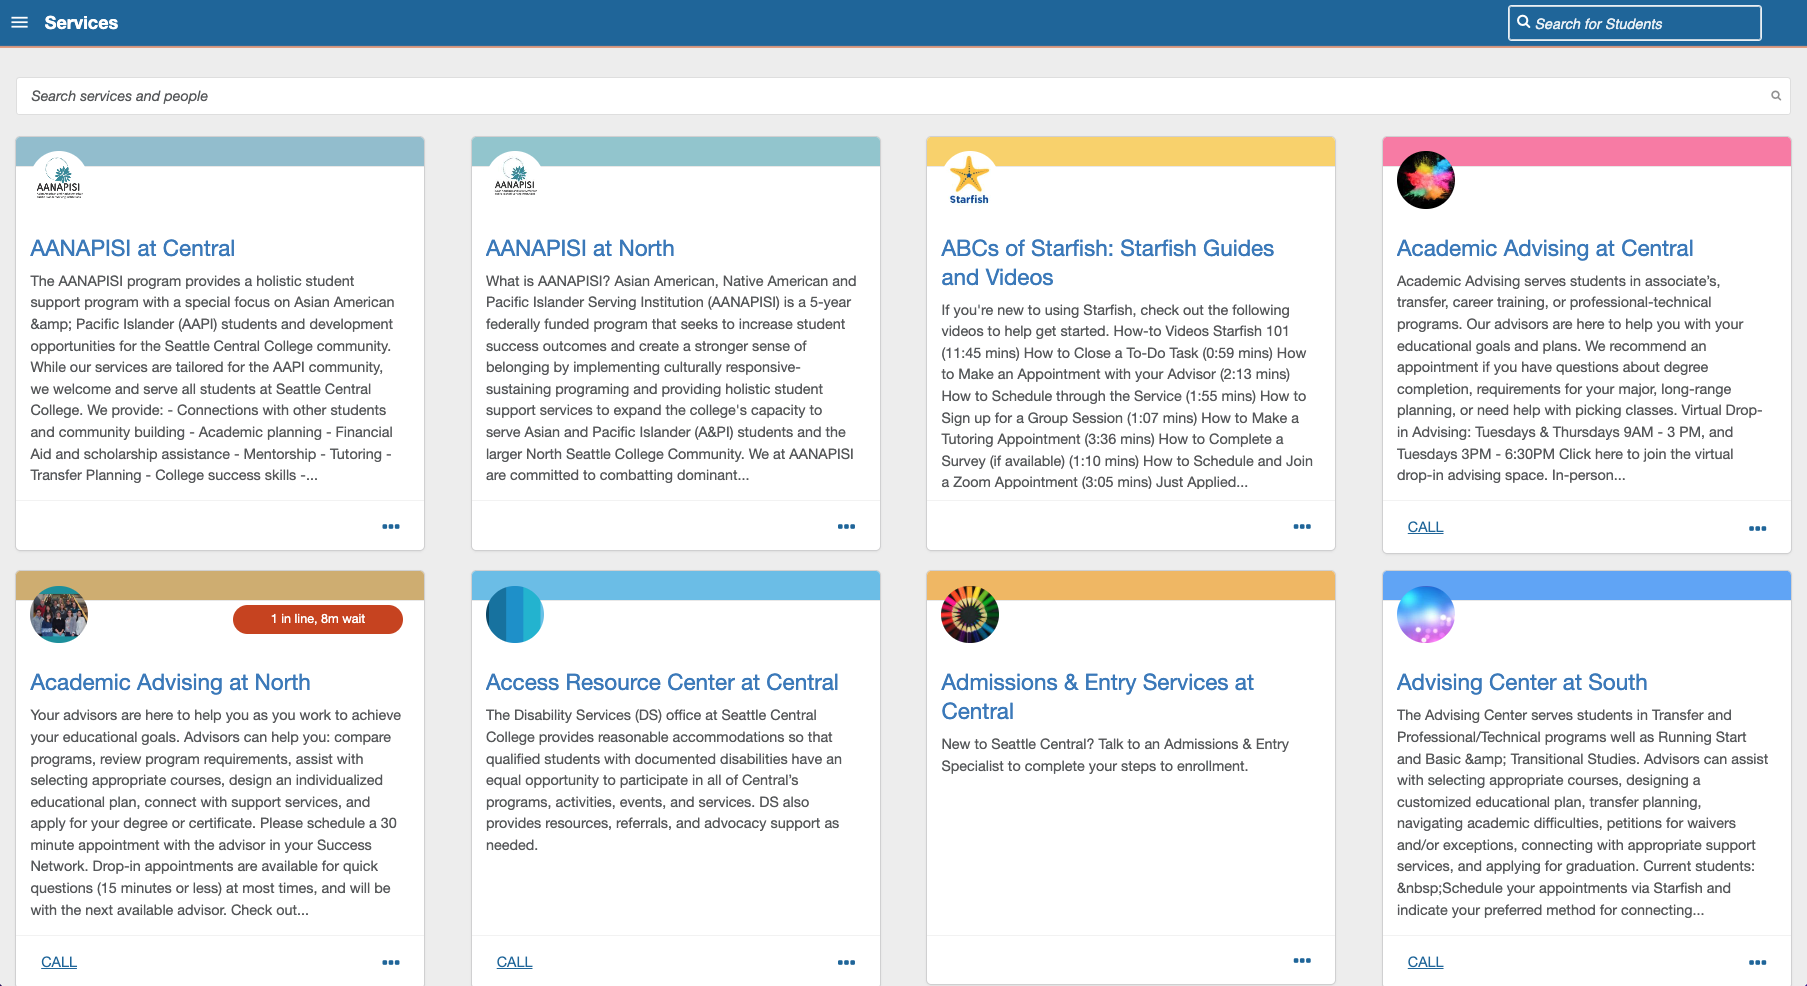The width and height of the screenshot is (1807, 986).
Task: Open more options for AANAPISI at North
Action: [x=847, y=526]
